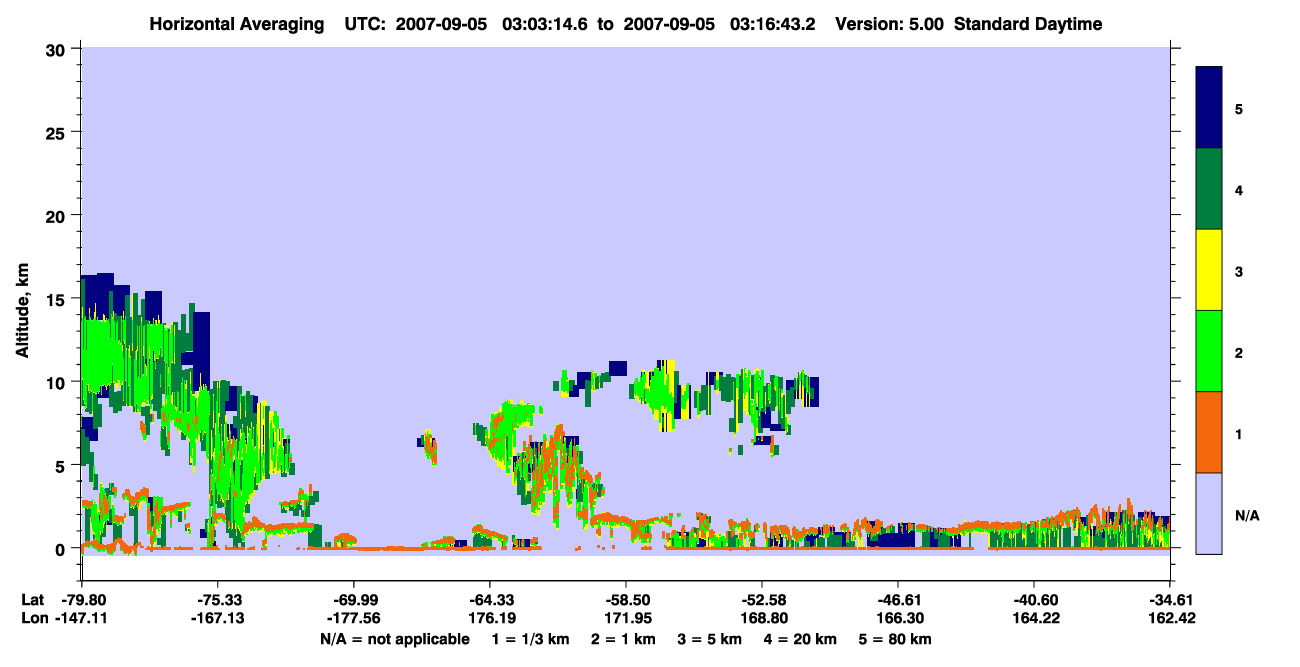
Task: Click the latitude value -40.60
Action: point(1034,599)
